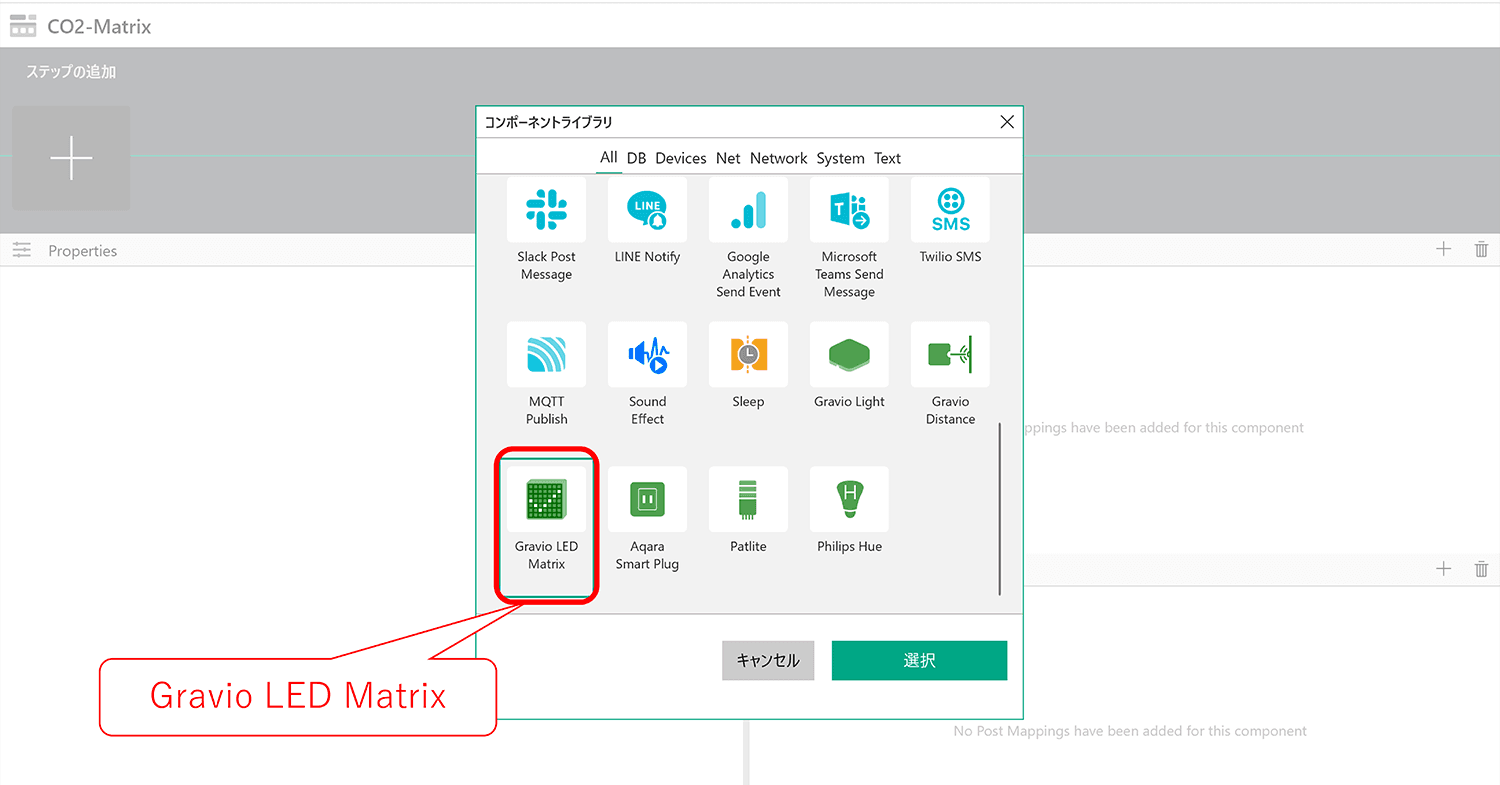The height and width of the screenshot is (785, 1500).
Task: Click the CO2-Matrix title icon
Action: click(23, 26)
